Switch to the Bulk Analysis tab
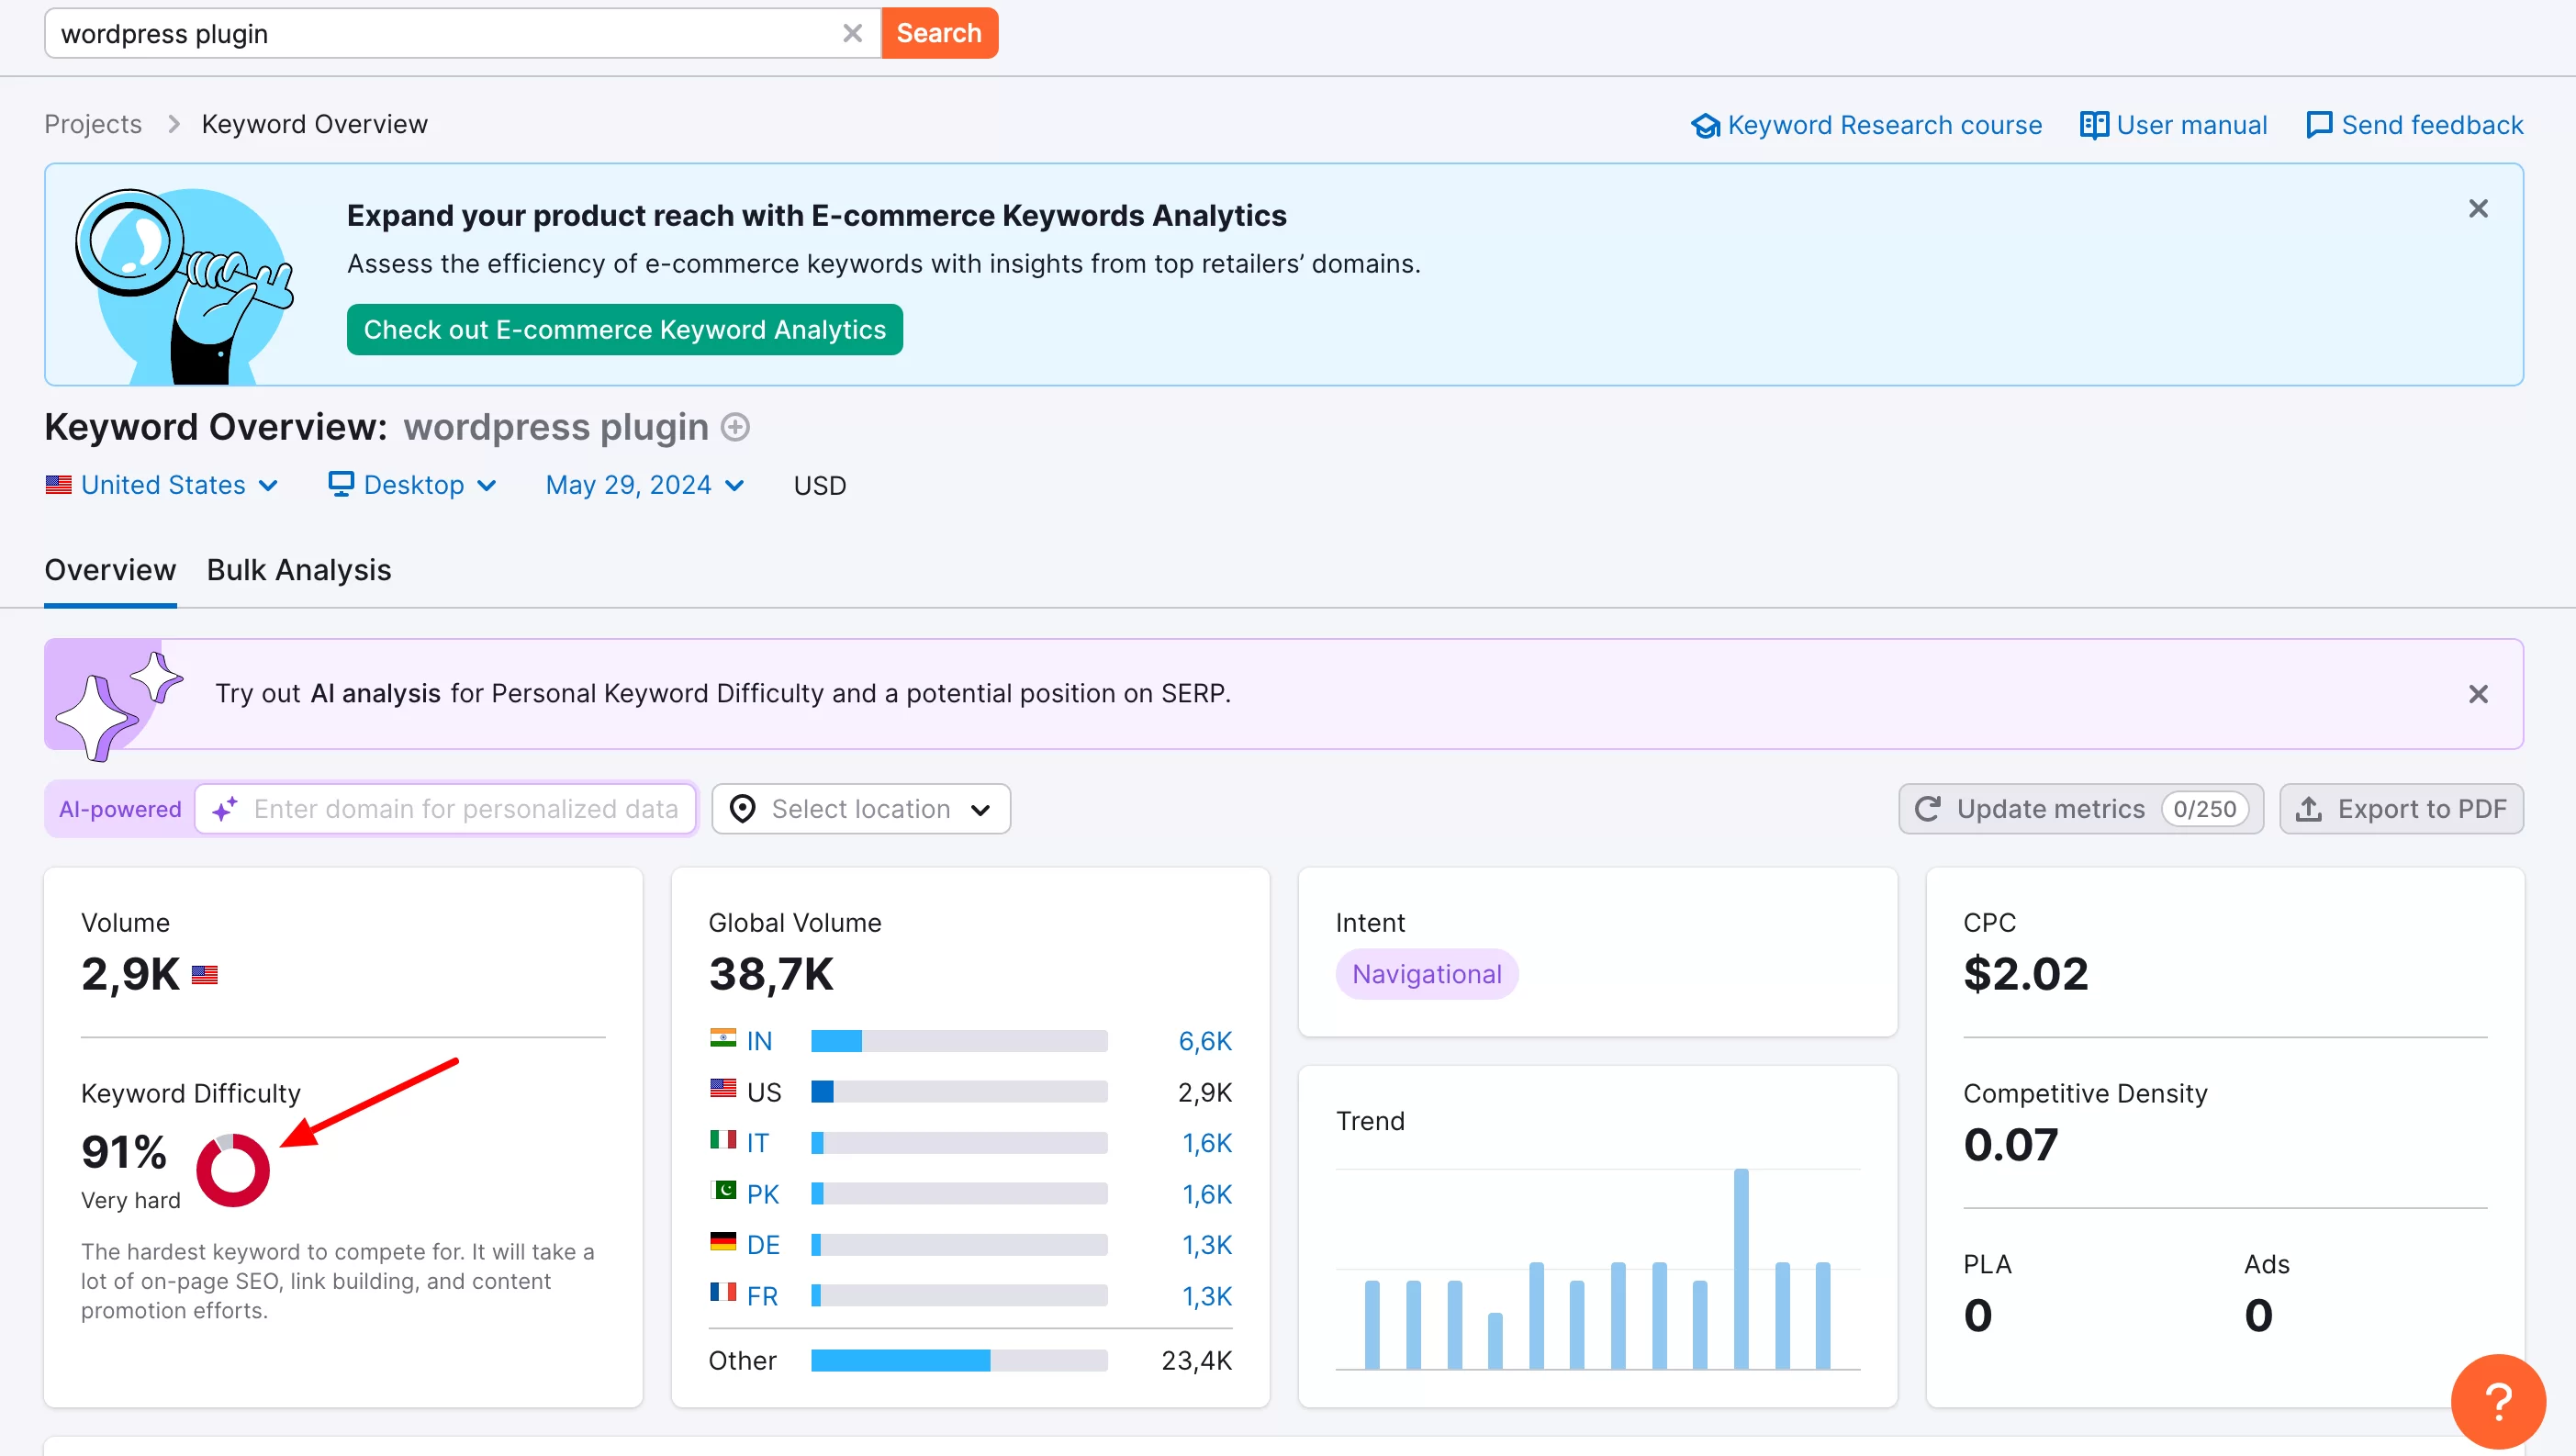 pos(296,570)
